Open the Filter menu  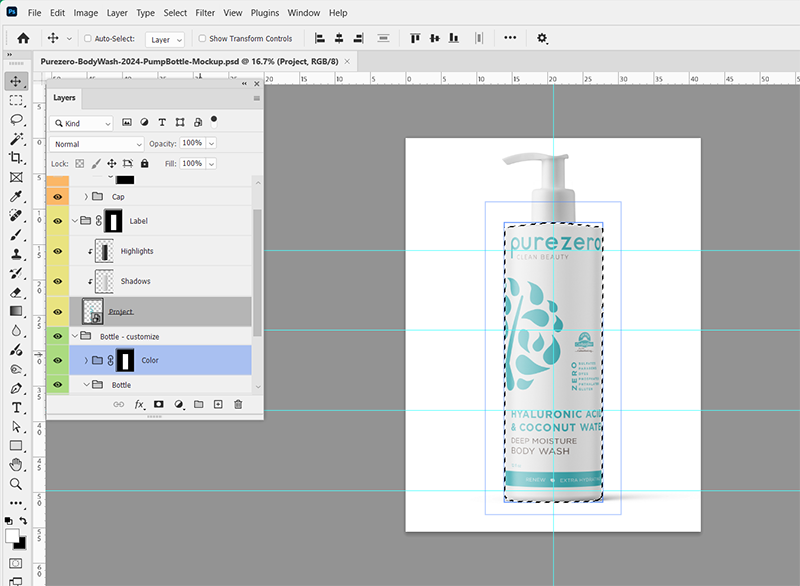point(205,13)
